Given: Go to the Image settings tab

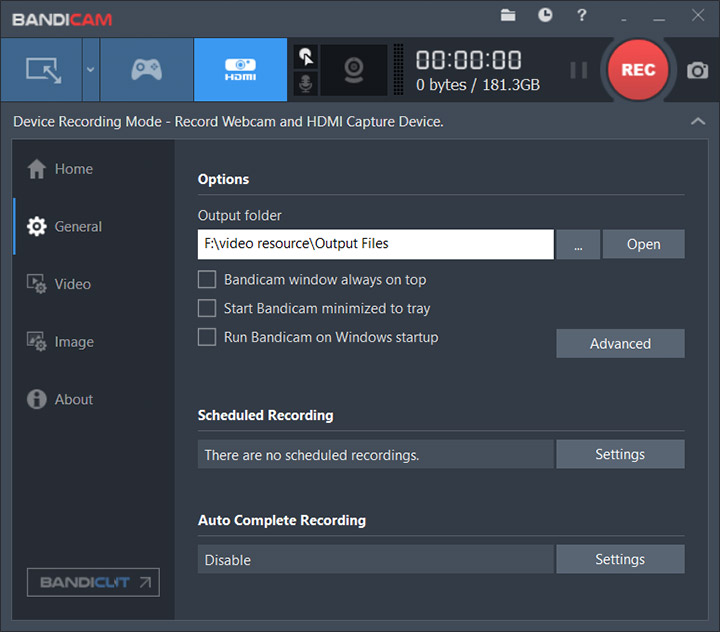Looking at the screenshot, I should pyautogui.click(x=73, y=342).
